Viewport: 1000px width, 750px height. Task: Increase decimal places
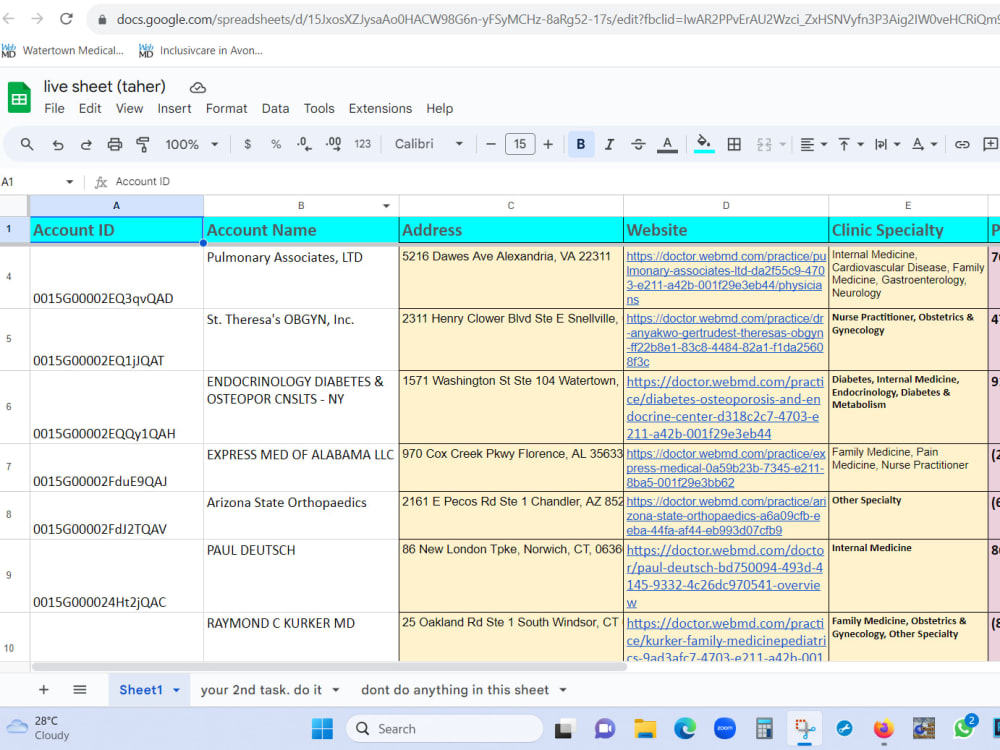(332, 143)
